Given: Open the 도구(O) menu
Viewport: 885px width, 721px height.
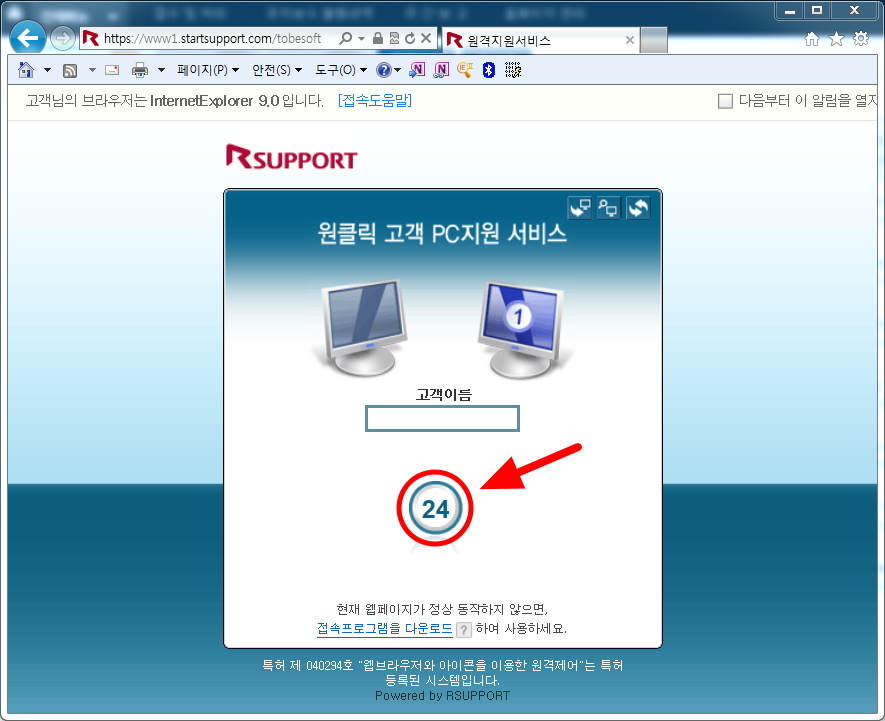Looking at the screenshot, I should click(340, 70).
